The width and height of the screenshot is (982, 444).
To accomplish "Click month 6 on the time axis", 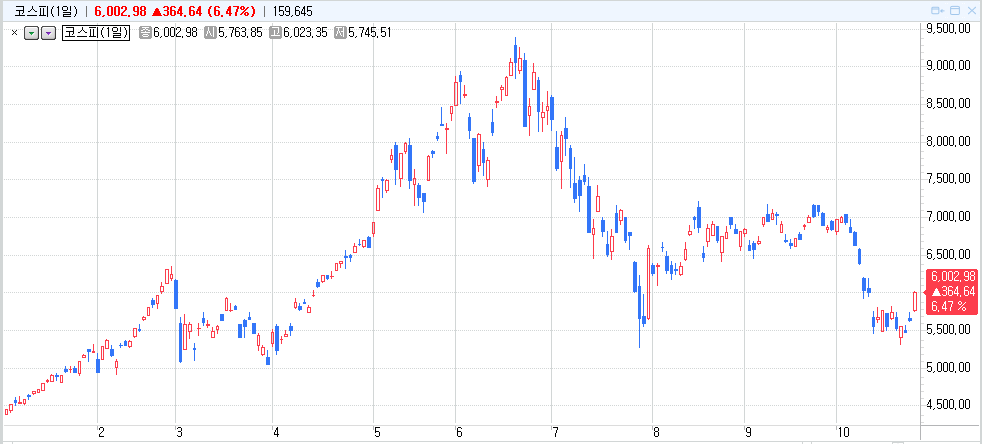I will pos(459,432).
